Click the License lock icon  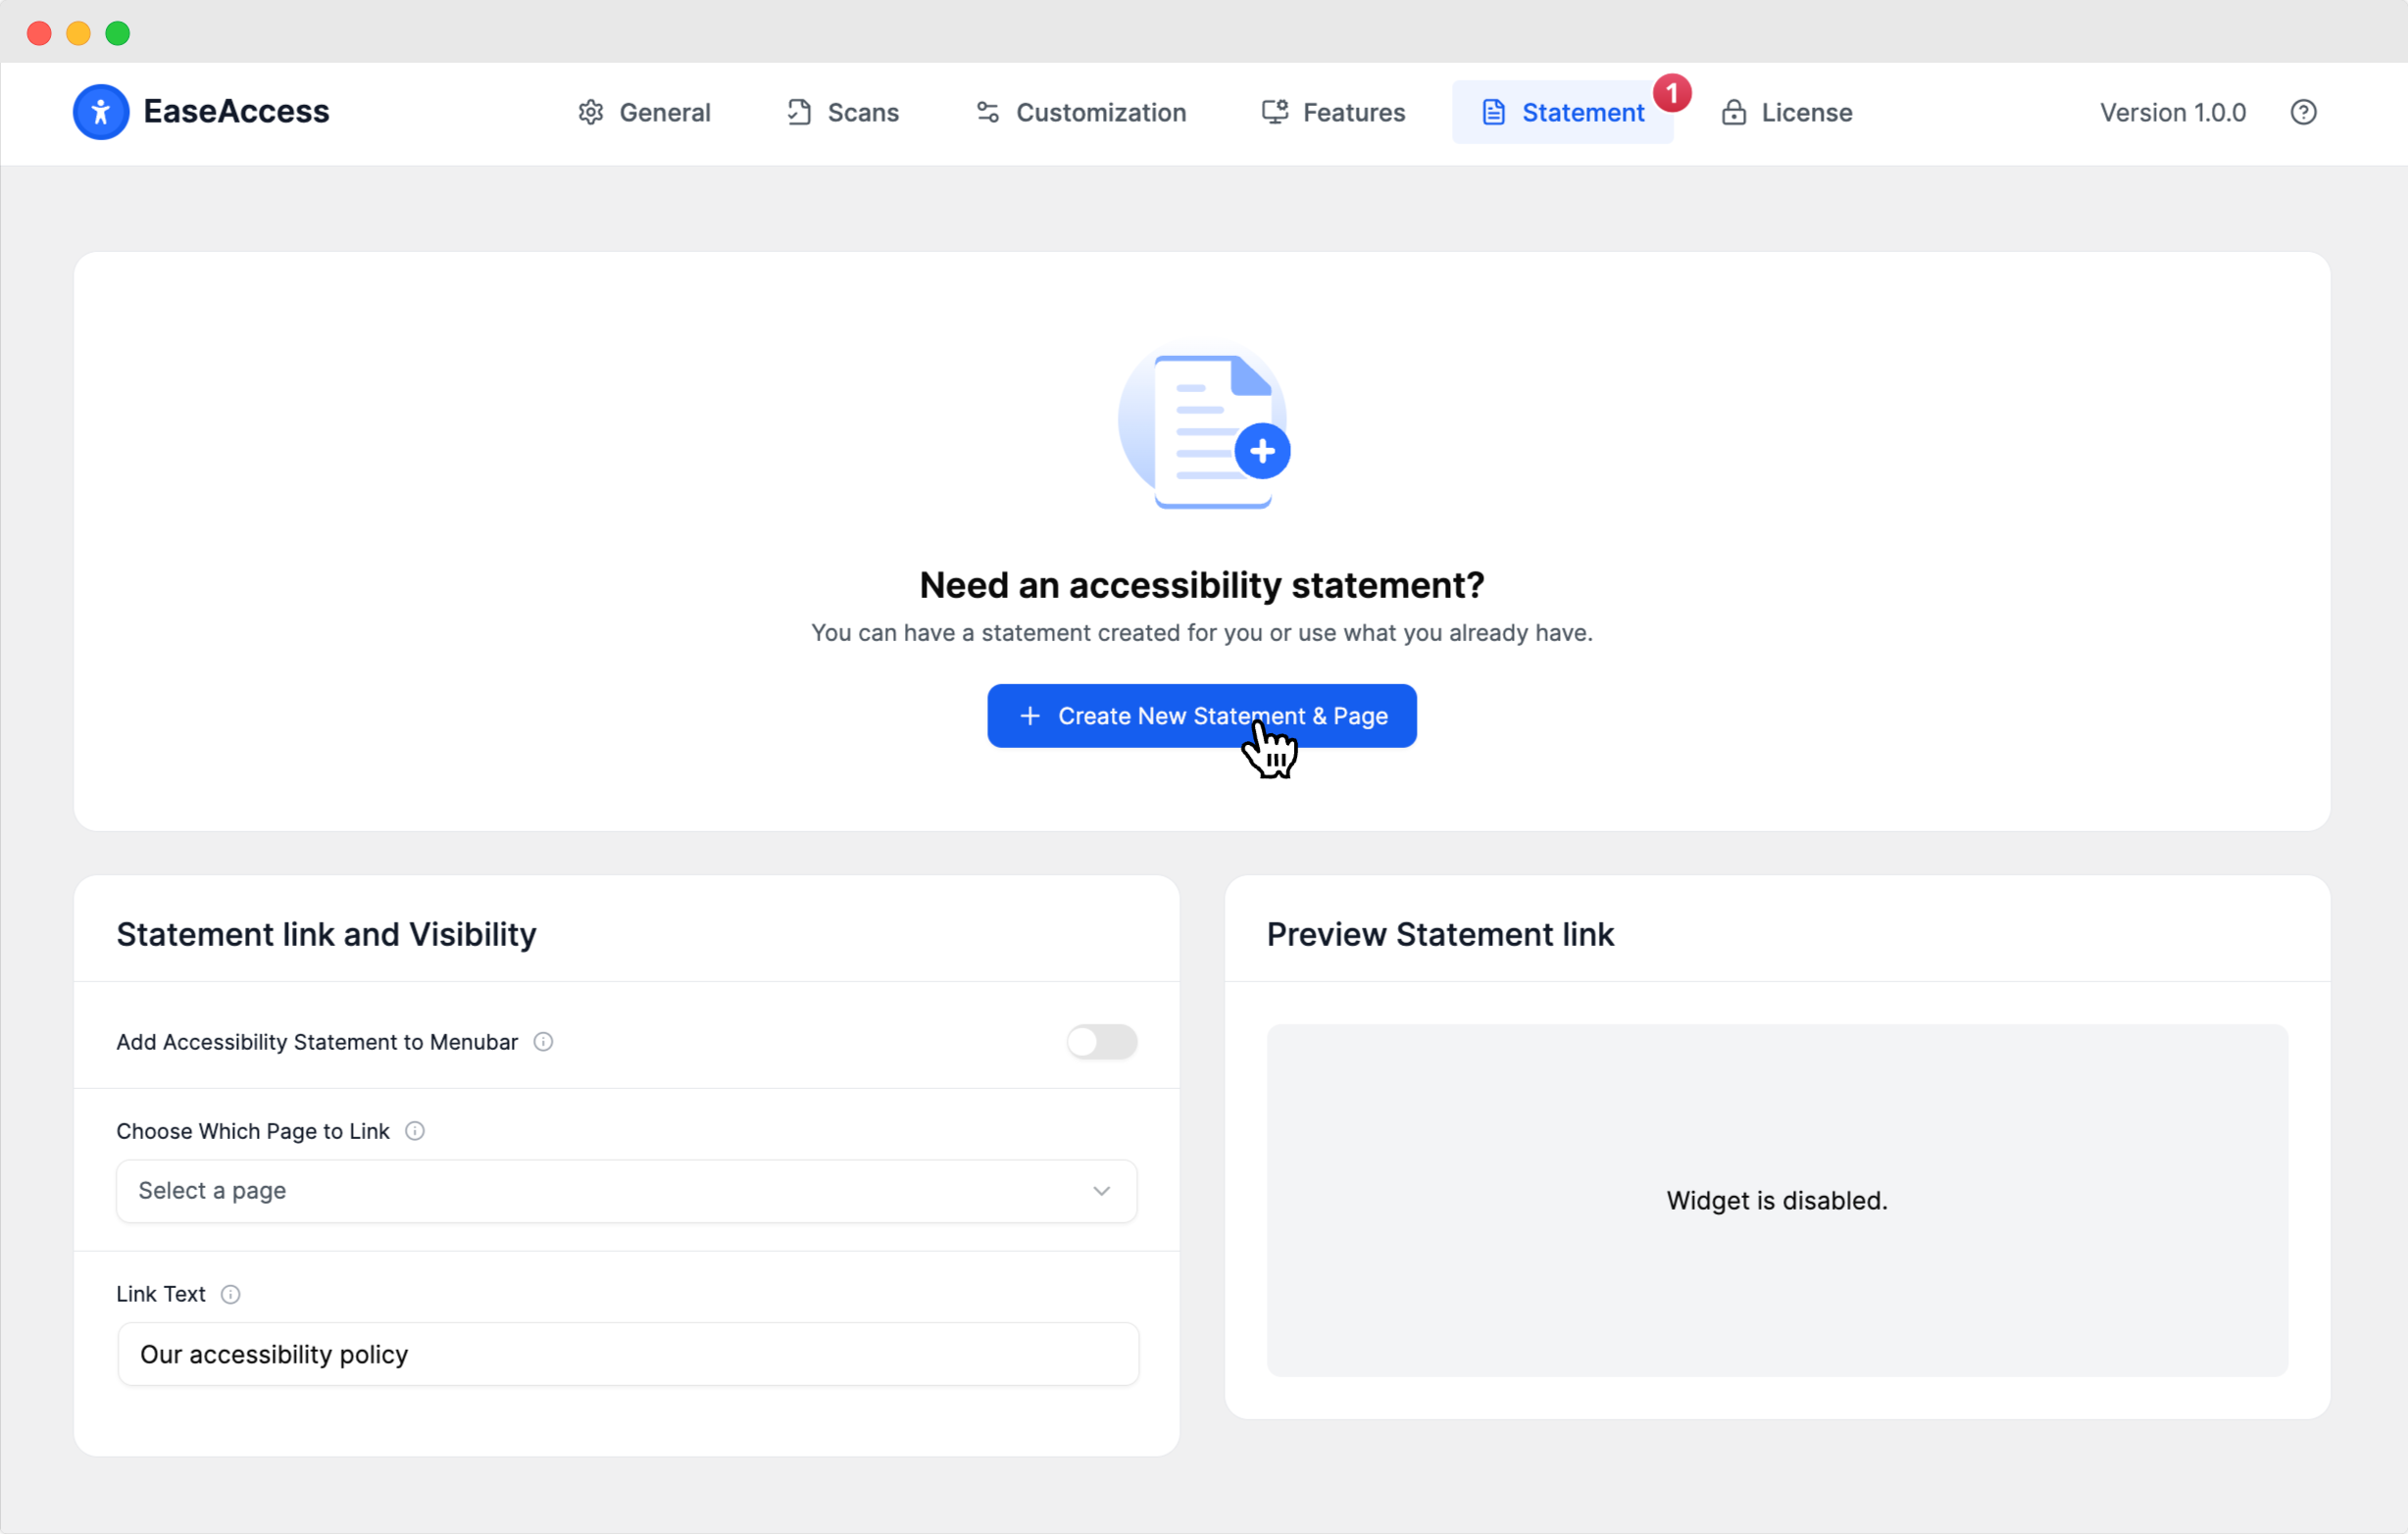(x=1733, y=112)
